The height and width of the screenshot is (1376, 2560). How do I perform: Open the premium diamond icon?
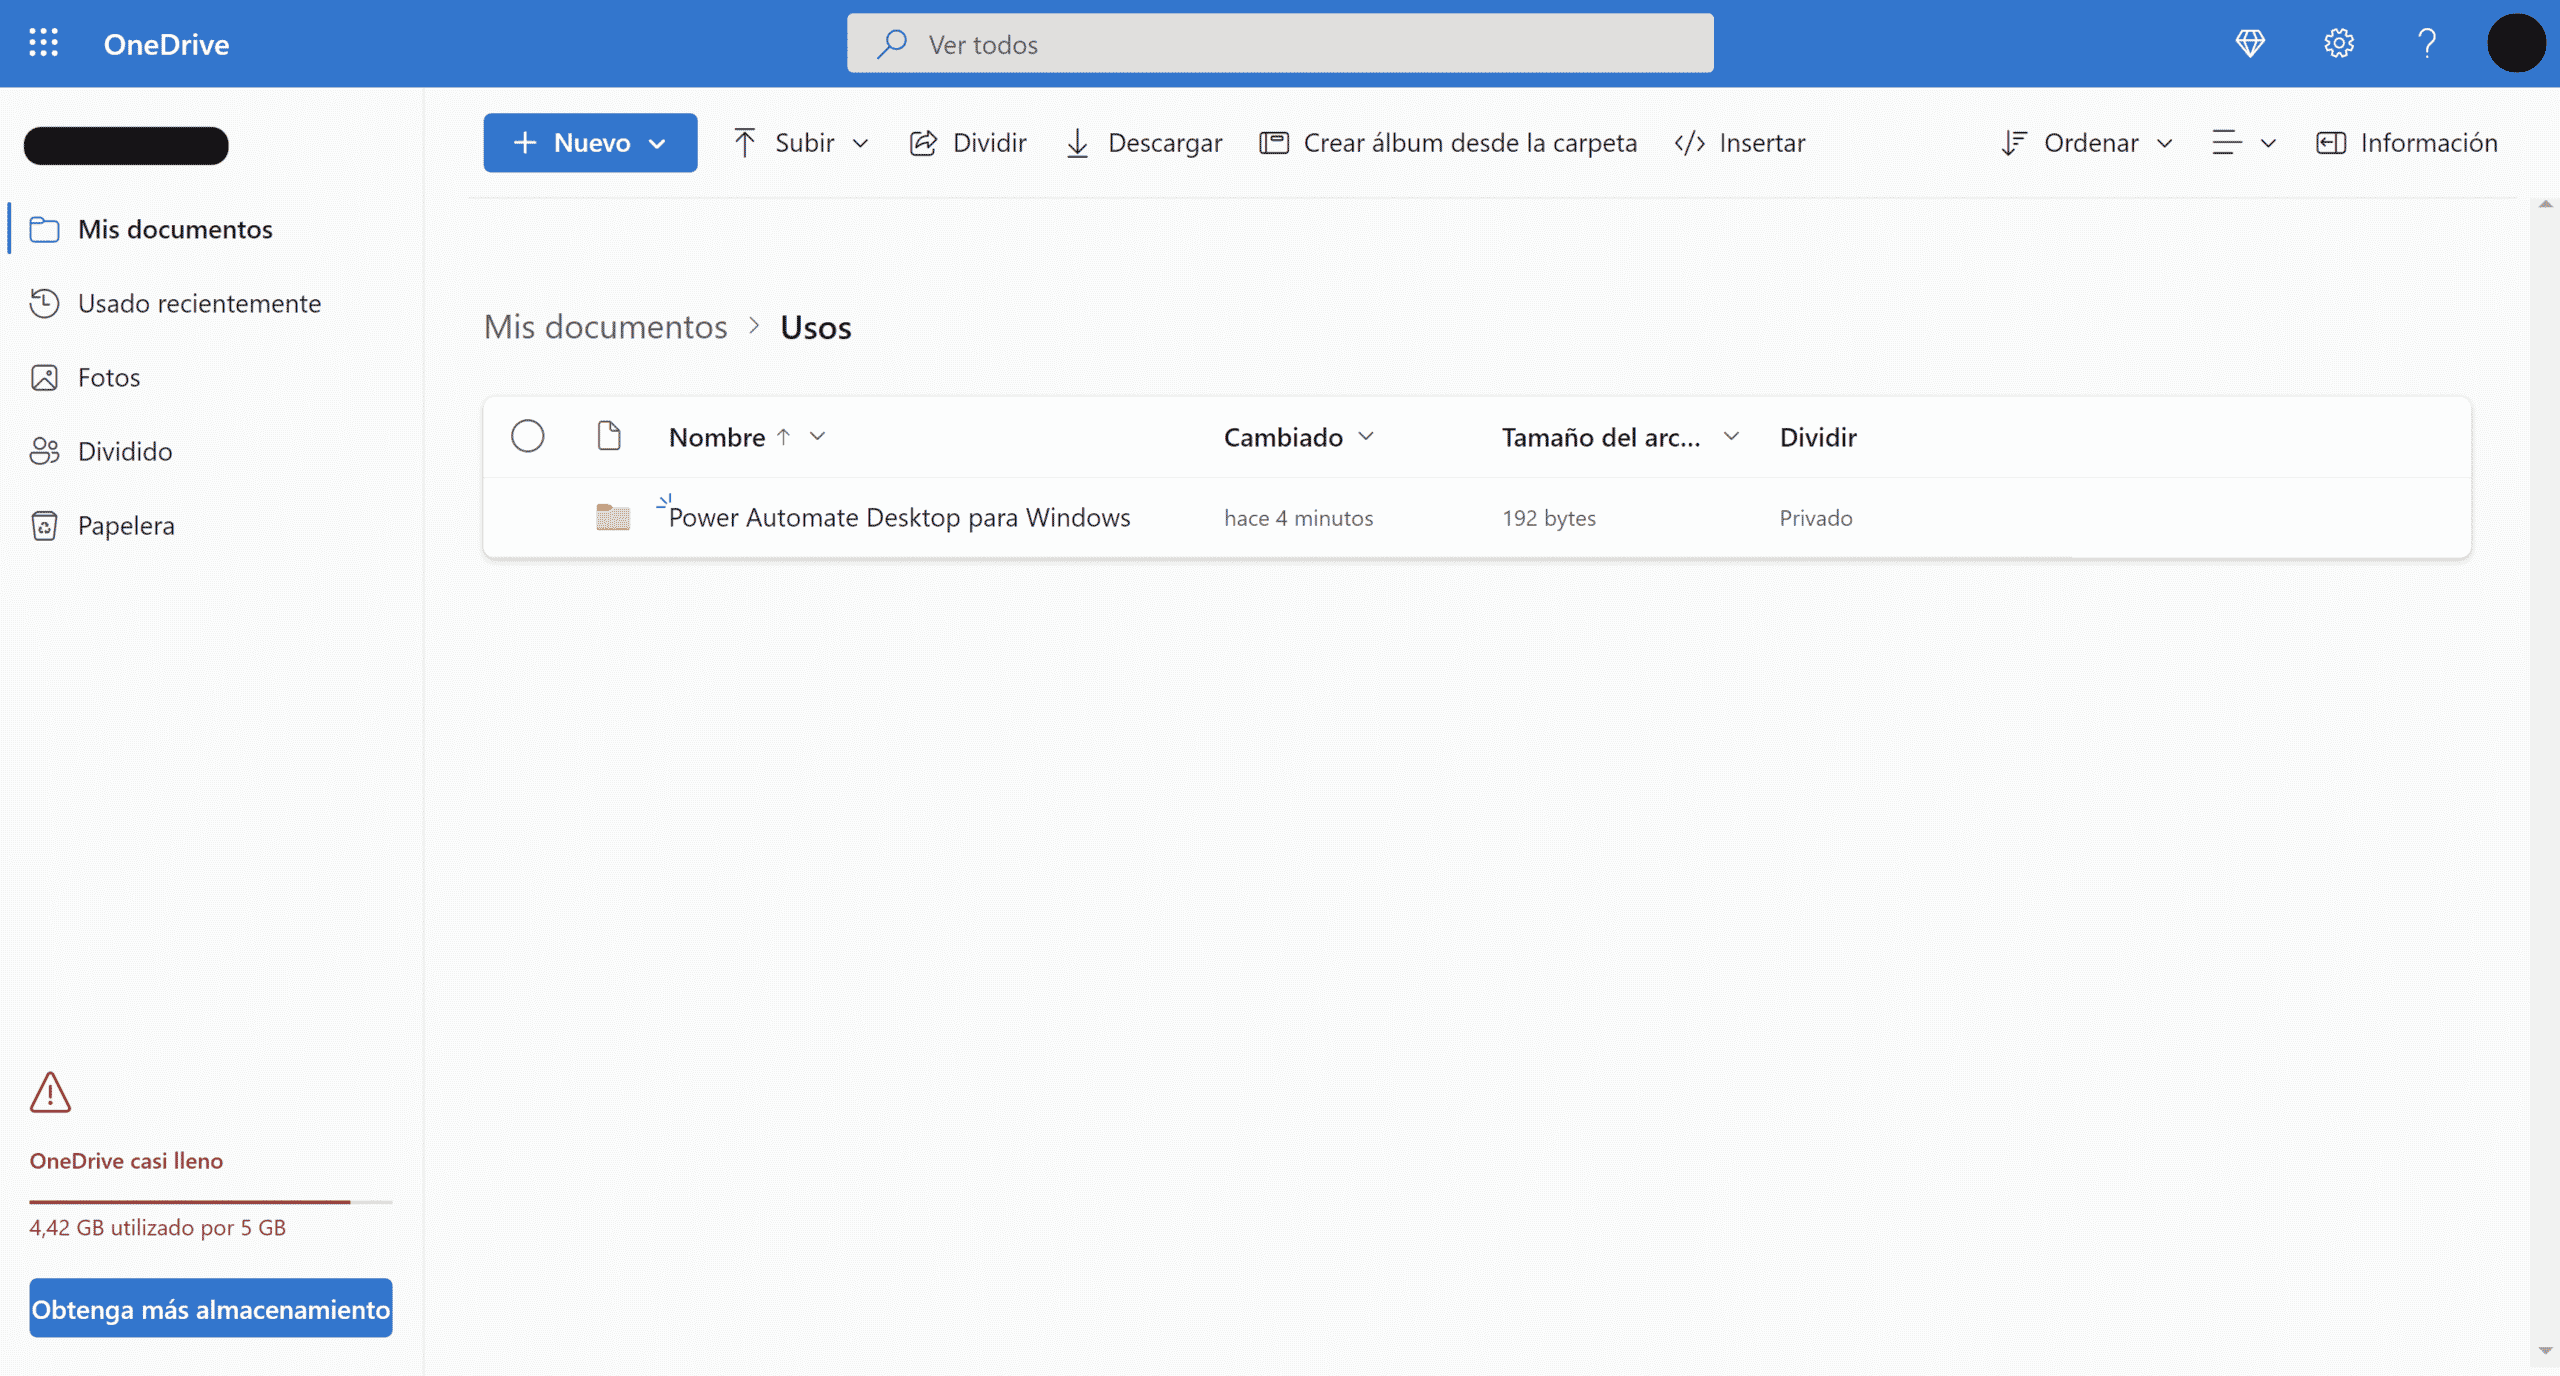[2250, 43]
